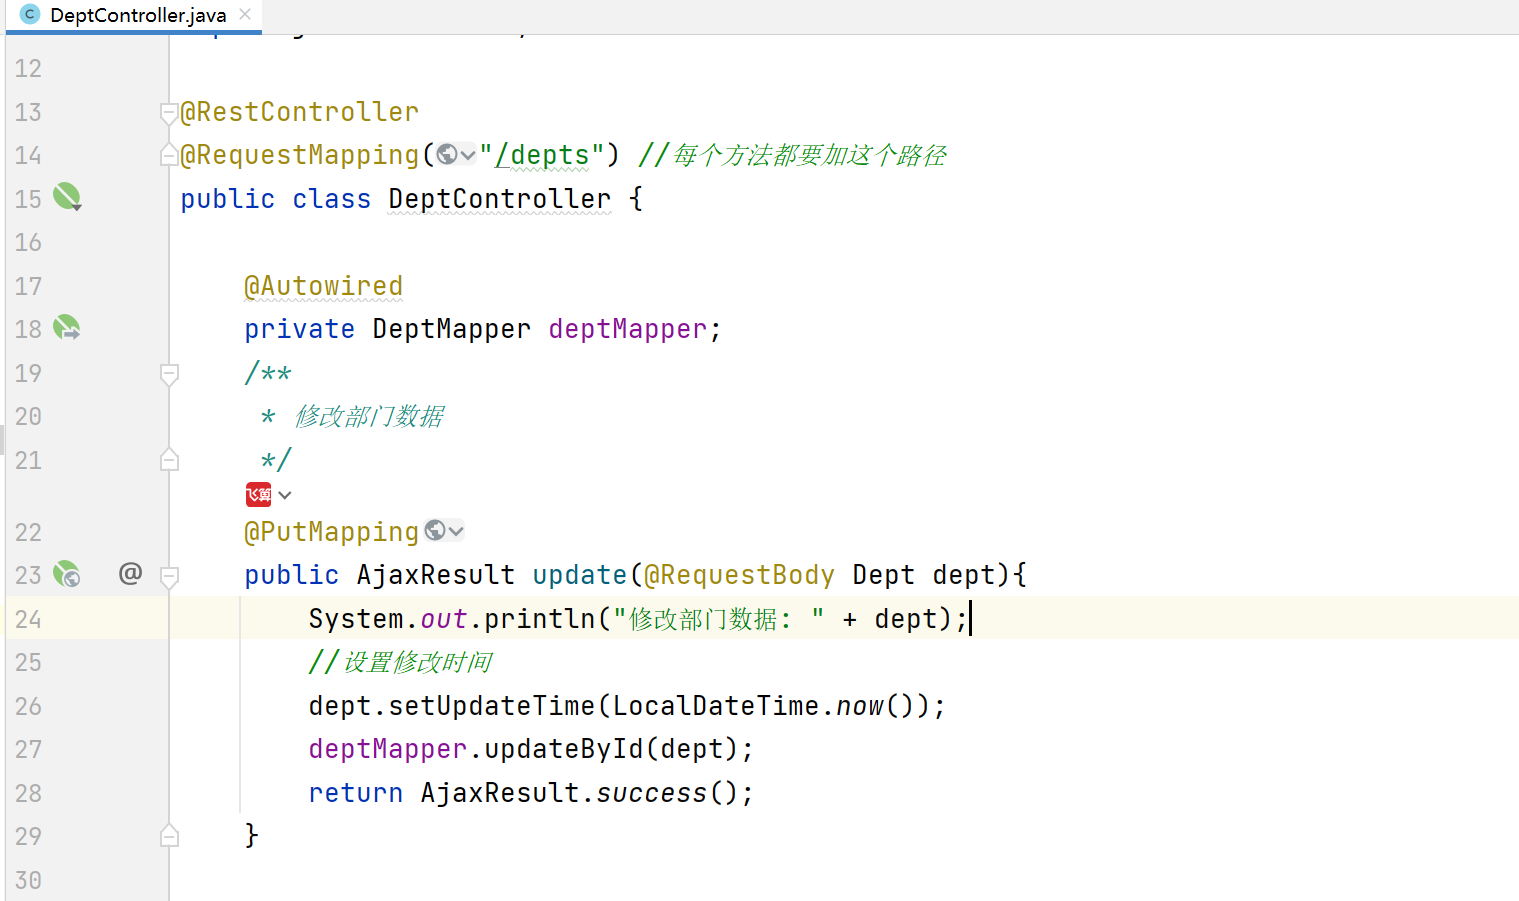Collapse the update method fold marker at line 23
The image size is (1519, 901).
(169, 576)
